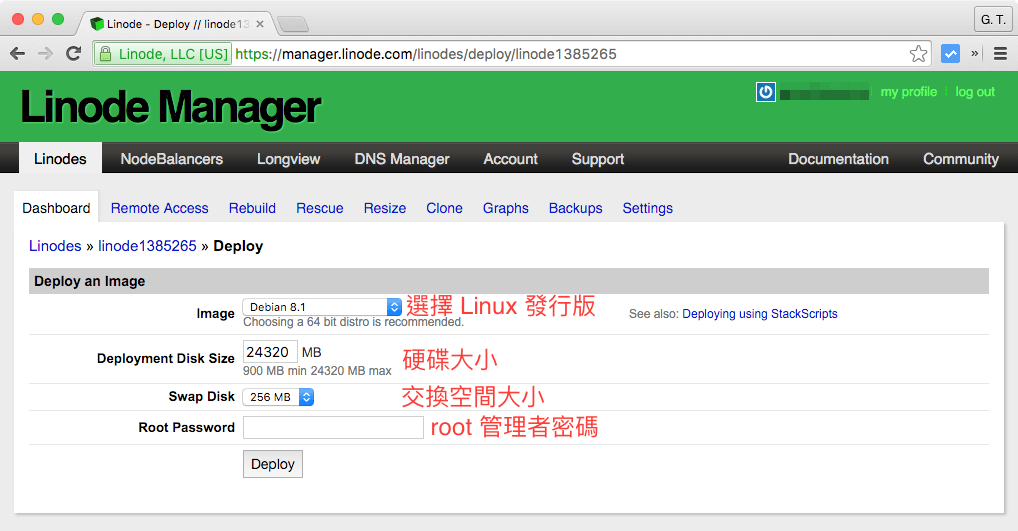Click the Root Password input field
The image size is (1018, 531).
333,427
